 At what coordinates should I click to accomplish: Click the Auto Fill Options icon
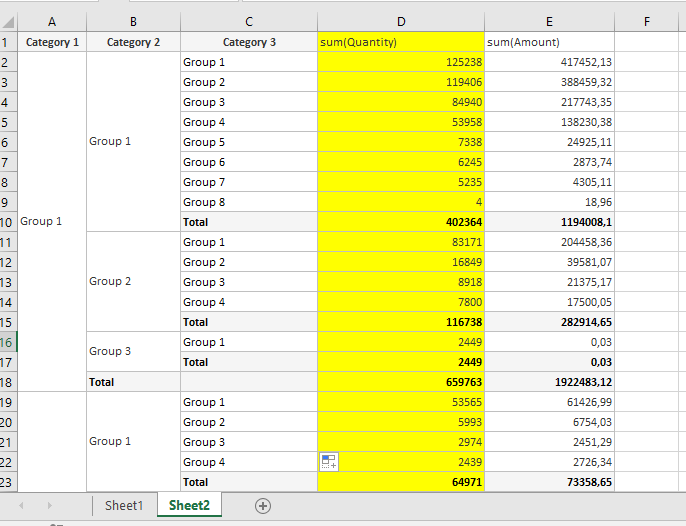tap(329, 461)
